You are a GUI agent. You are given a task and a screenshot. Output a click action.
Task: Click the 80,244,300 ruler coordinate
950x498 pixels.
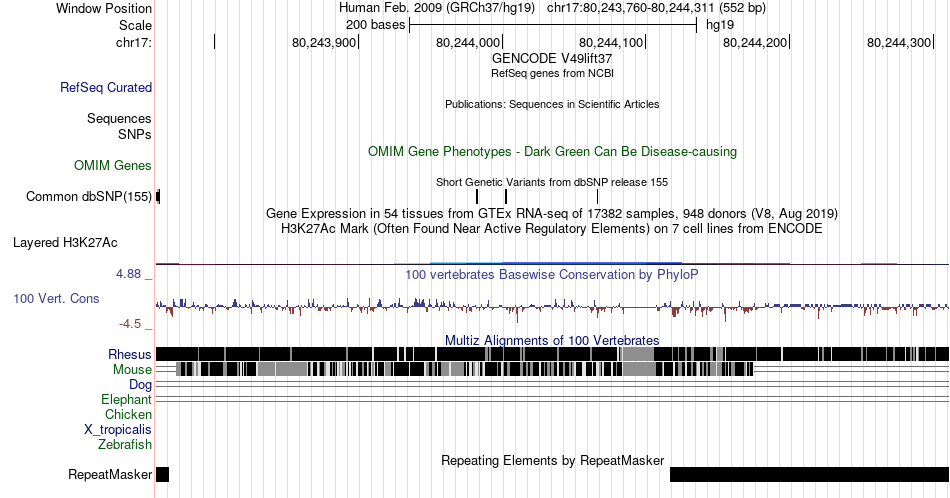tap(899, 42)
